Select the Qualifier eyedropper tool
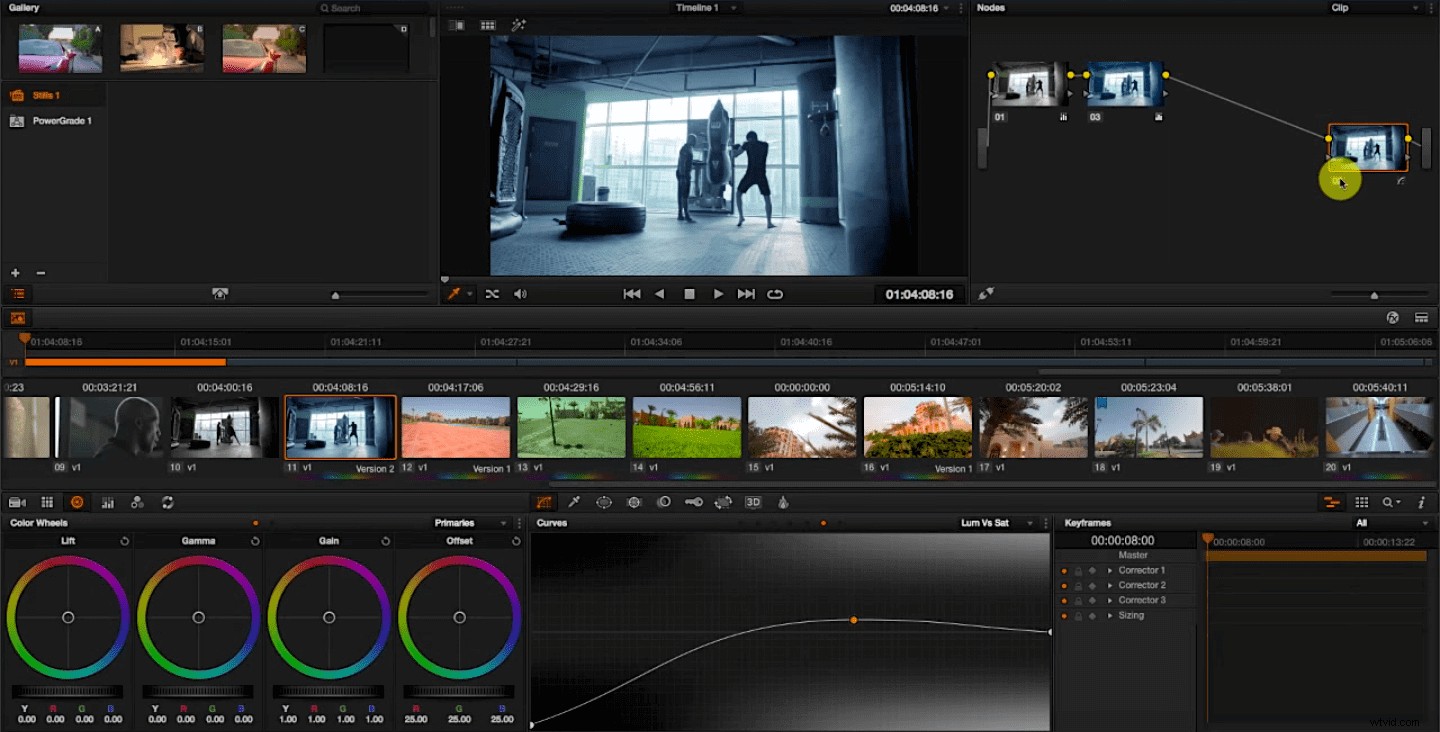1440x732 pixels. click(575, 502)
